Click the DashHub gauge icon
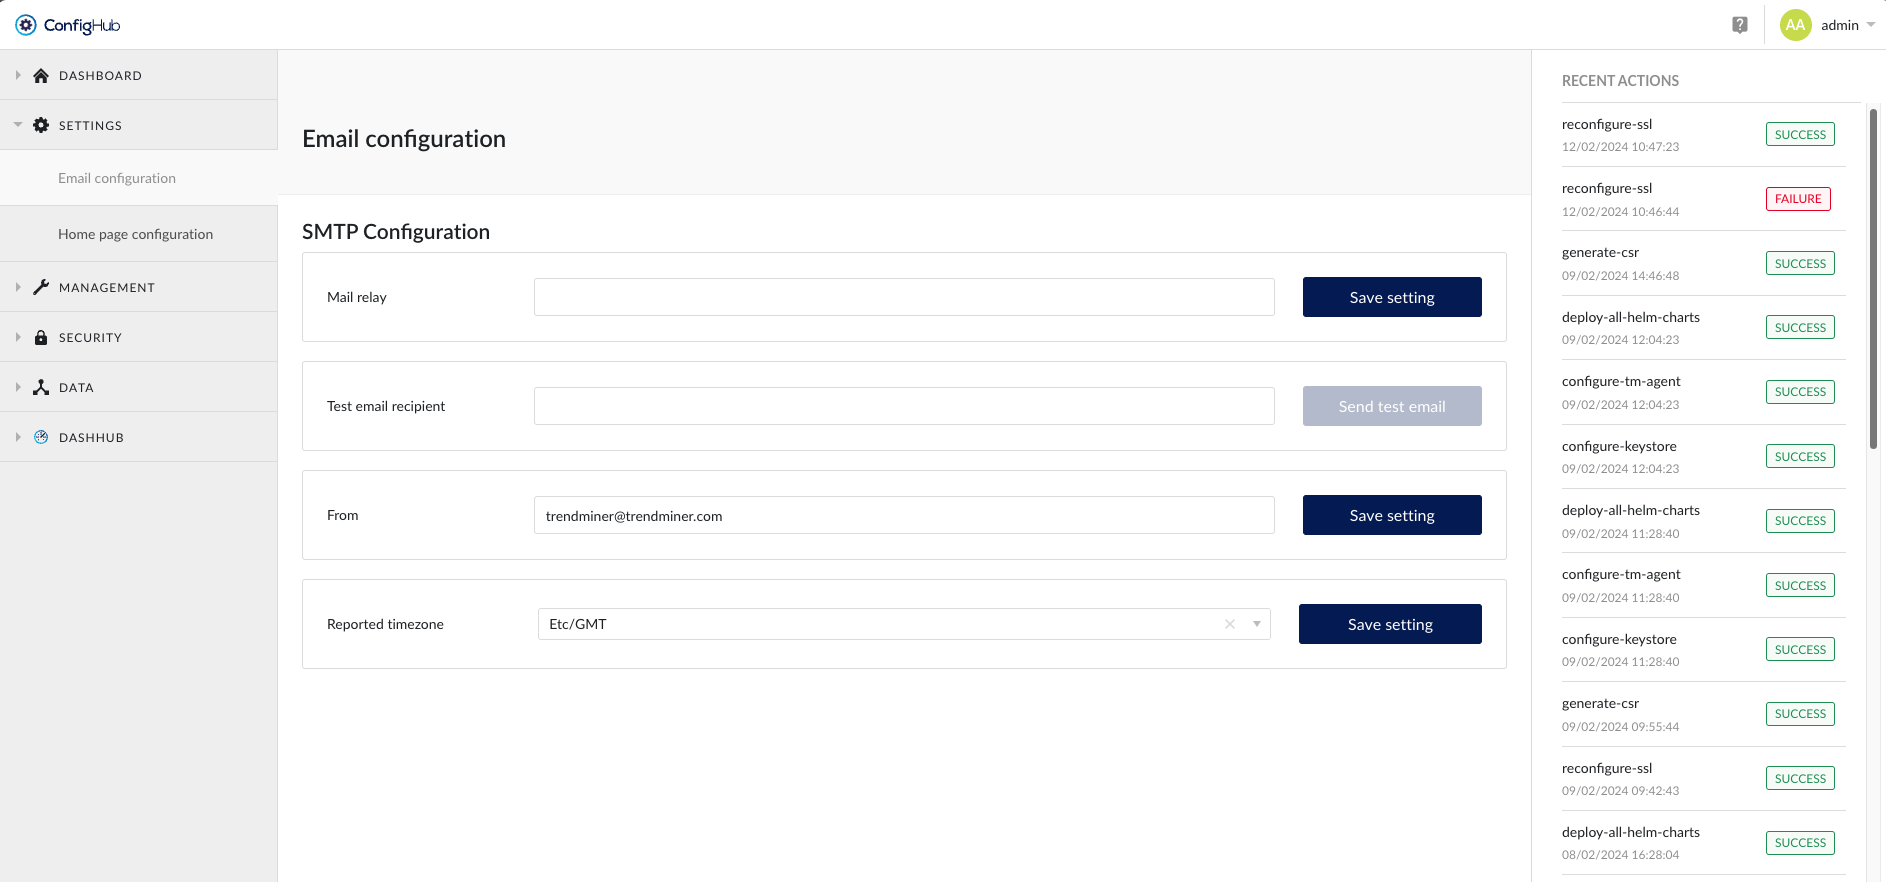Screen dimensions: 1886x882 coord(41,437)
